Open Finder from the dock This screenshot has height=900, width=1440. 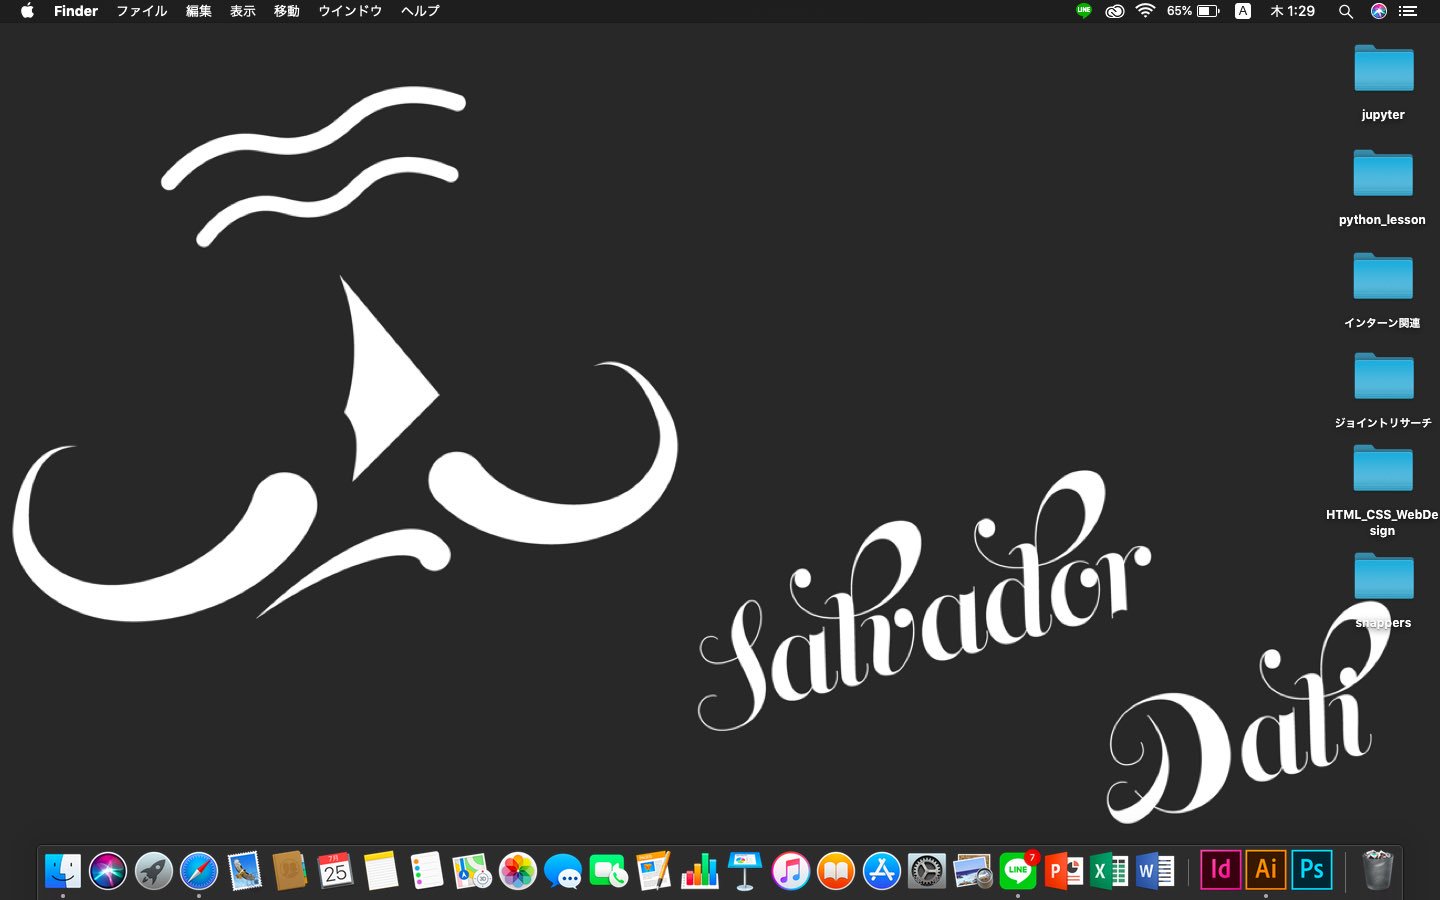[x=63, y=871]
